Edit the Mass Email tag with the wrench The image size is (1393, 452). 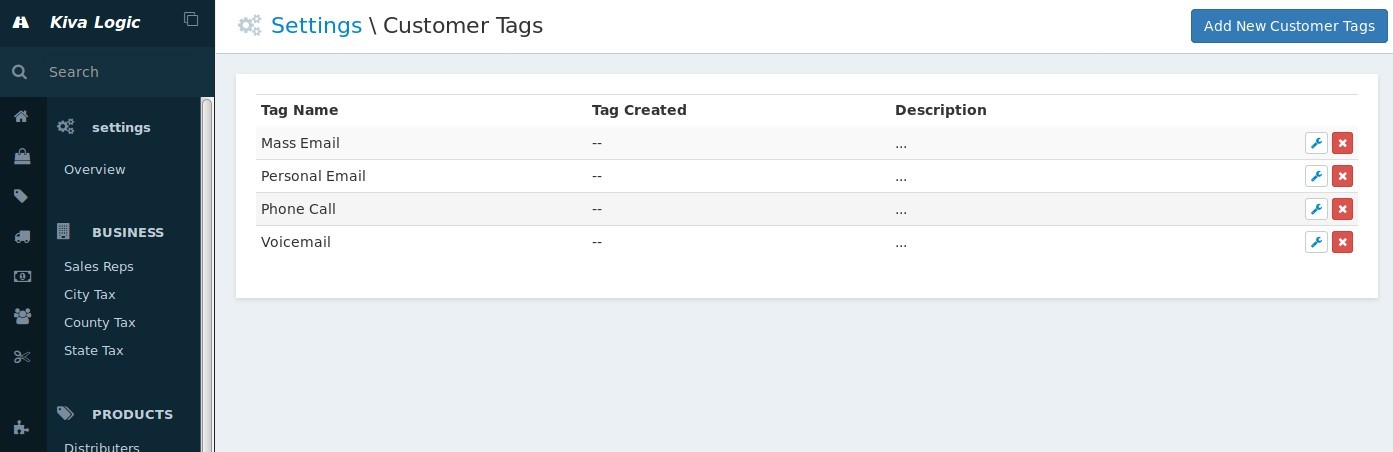pos(1316,143)
